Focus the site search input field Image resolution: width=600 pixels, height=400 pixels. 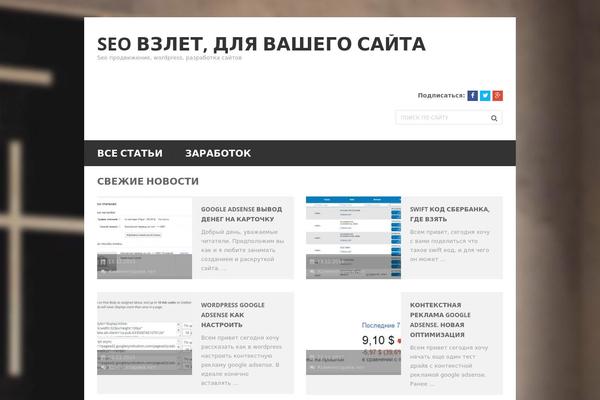click(x=449, y=118)
